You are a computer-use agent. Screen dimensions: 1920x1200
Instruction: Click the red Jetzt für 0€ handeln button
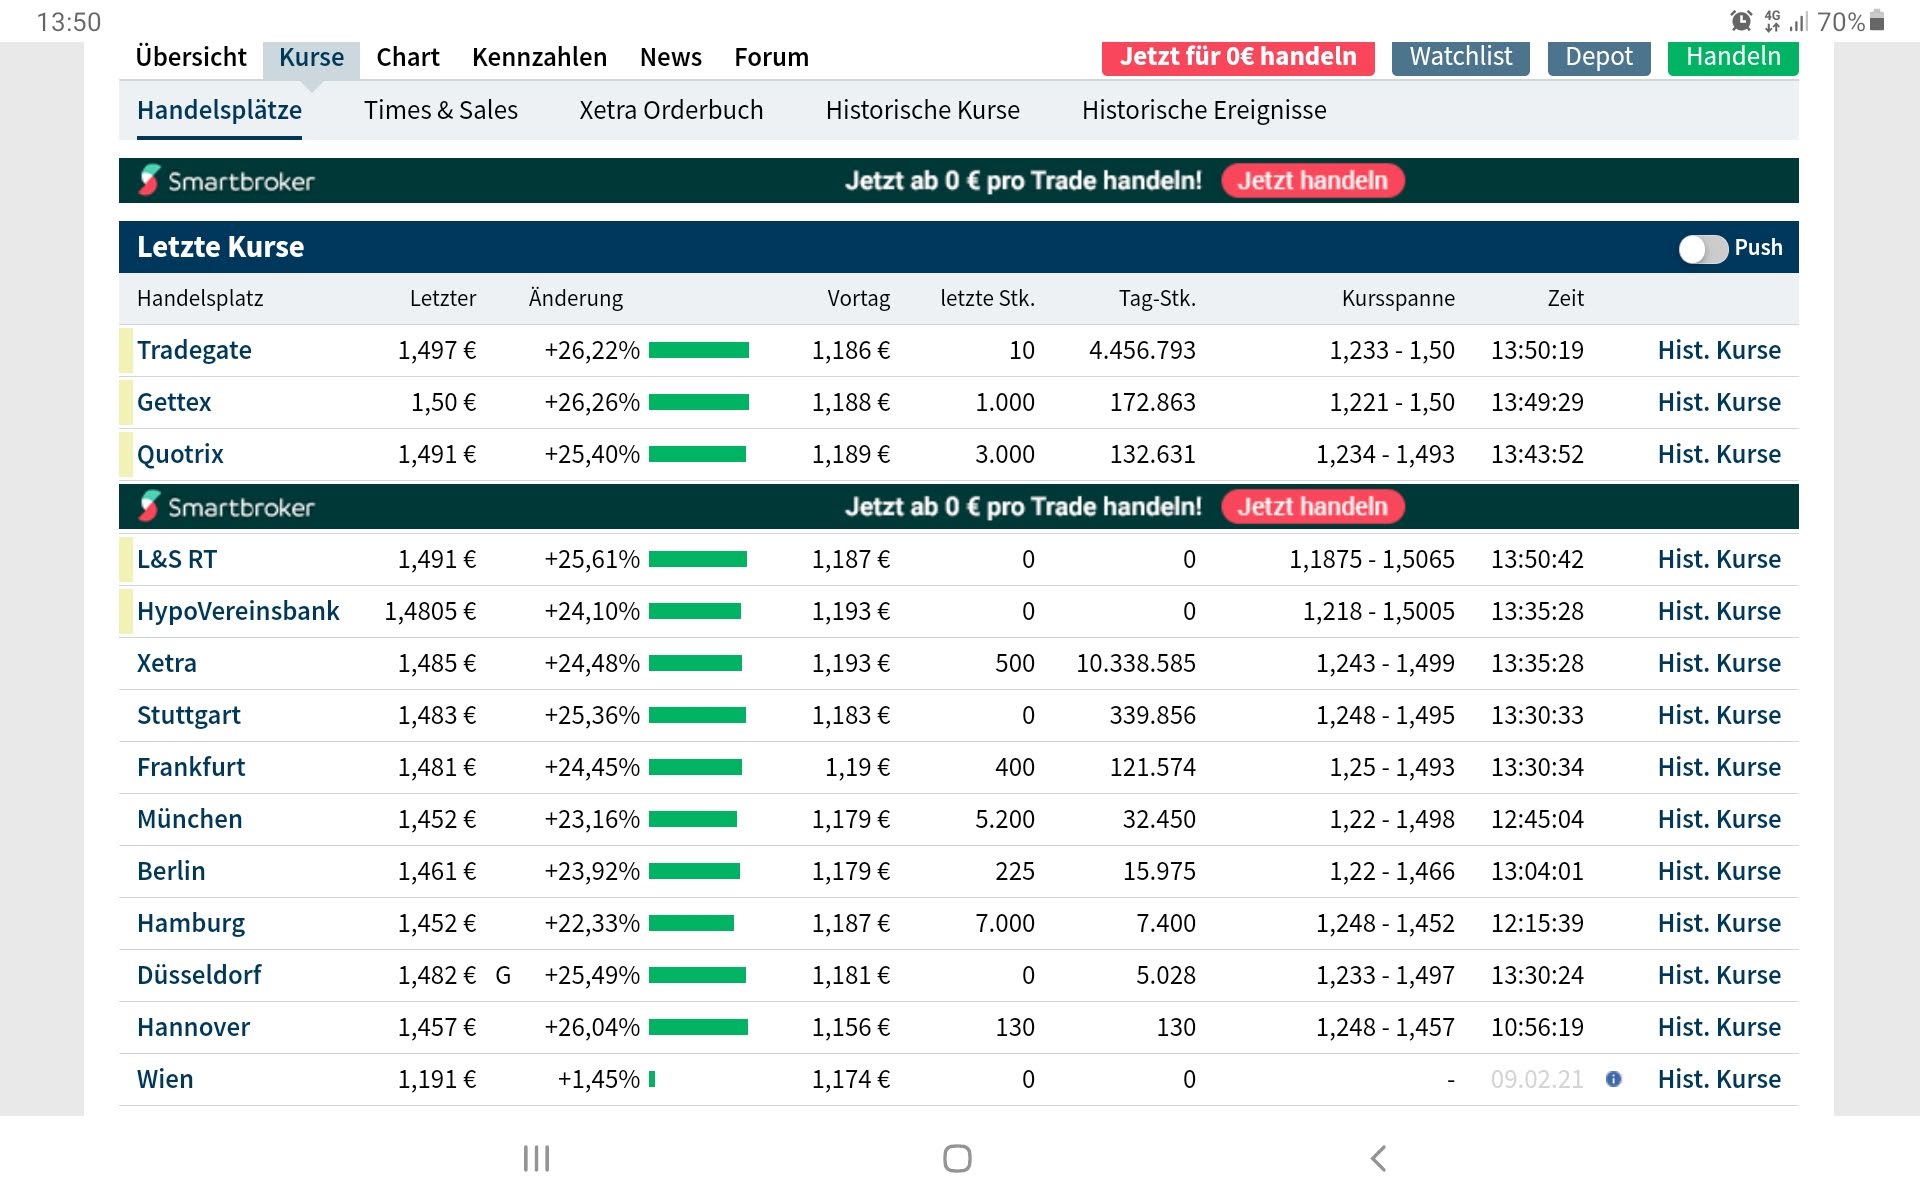coord(1237,57)
